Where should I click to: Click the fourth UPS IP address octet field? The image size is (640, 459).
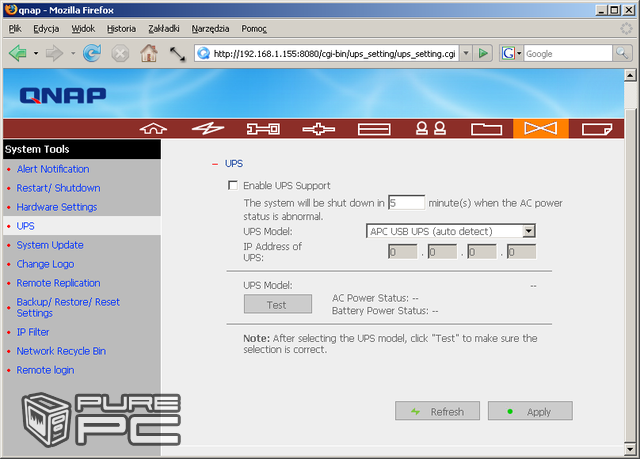(522, 252)
